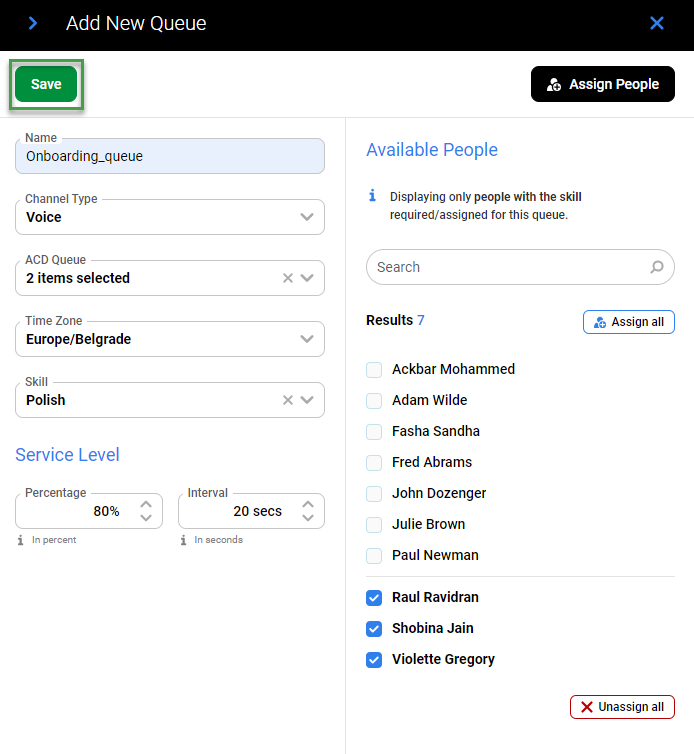Decrease the Interval value with down arrow

point(308,518)
